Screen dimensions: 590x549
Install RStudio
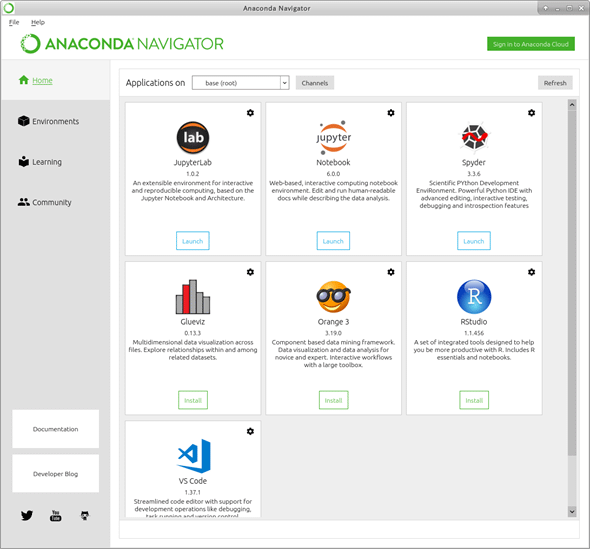coord(474,400)
